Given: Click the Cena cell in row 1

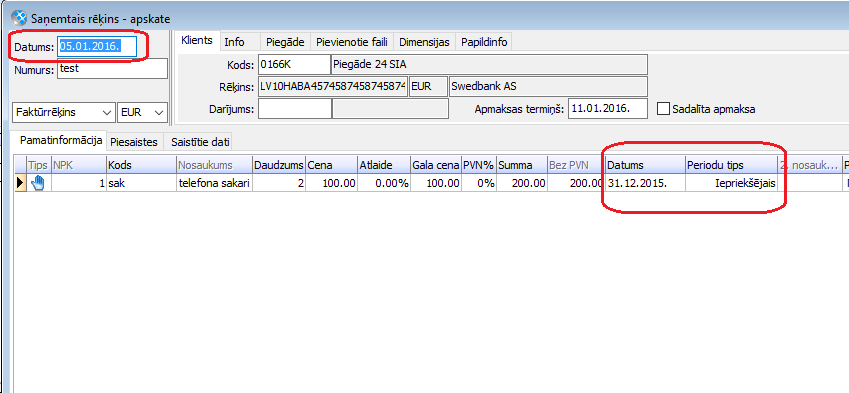Looking at the screenshot, I should (331, 184).
